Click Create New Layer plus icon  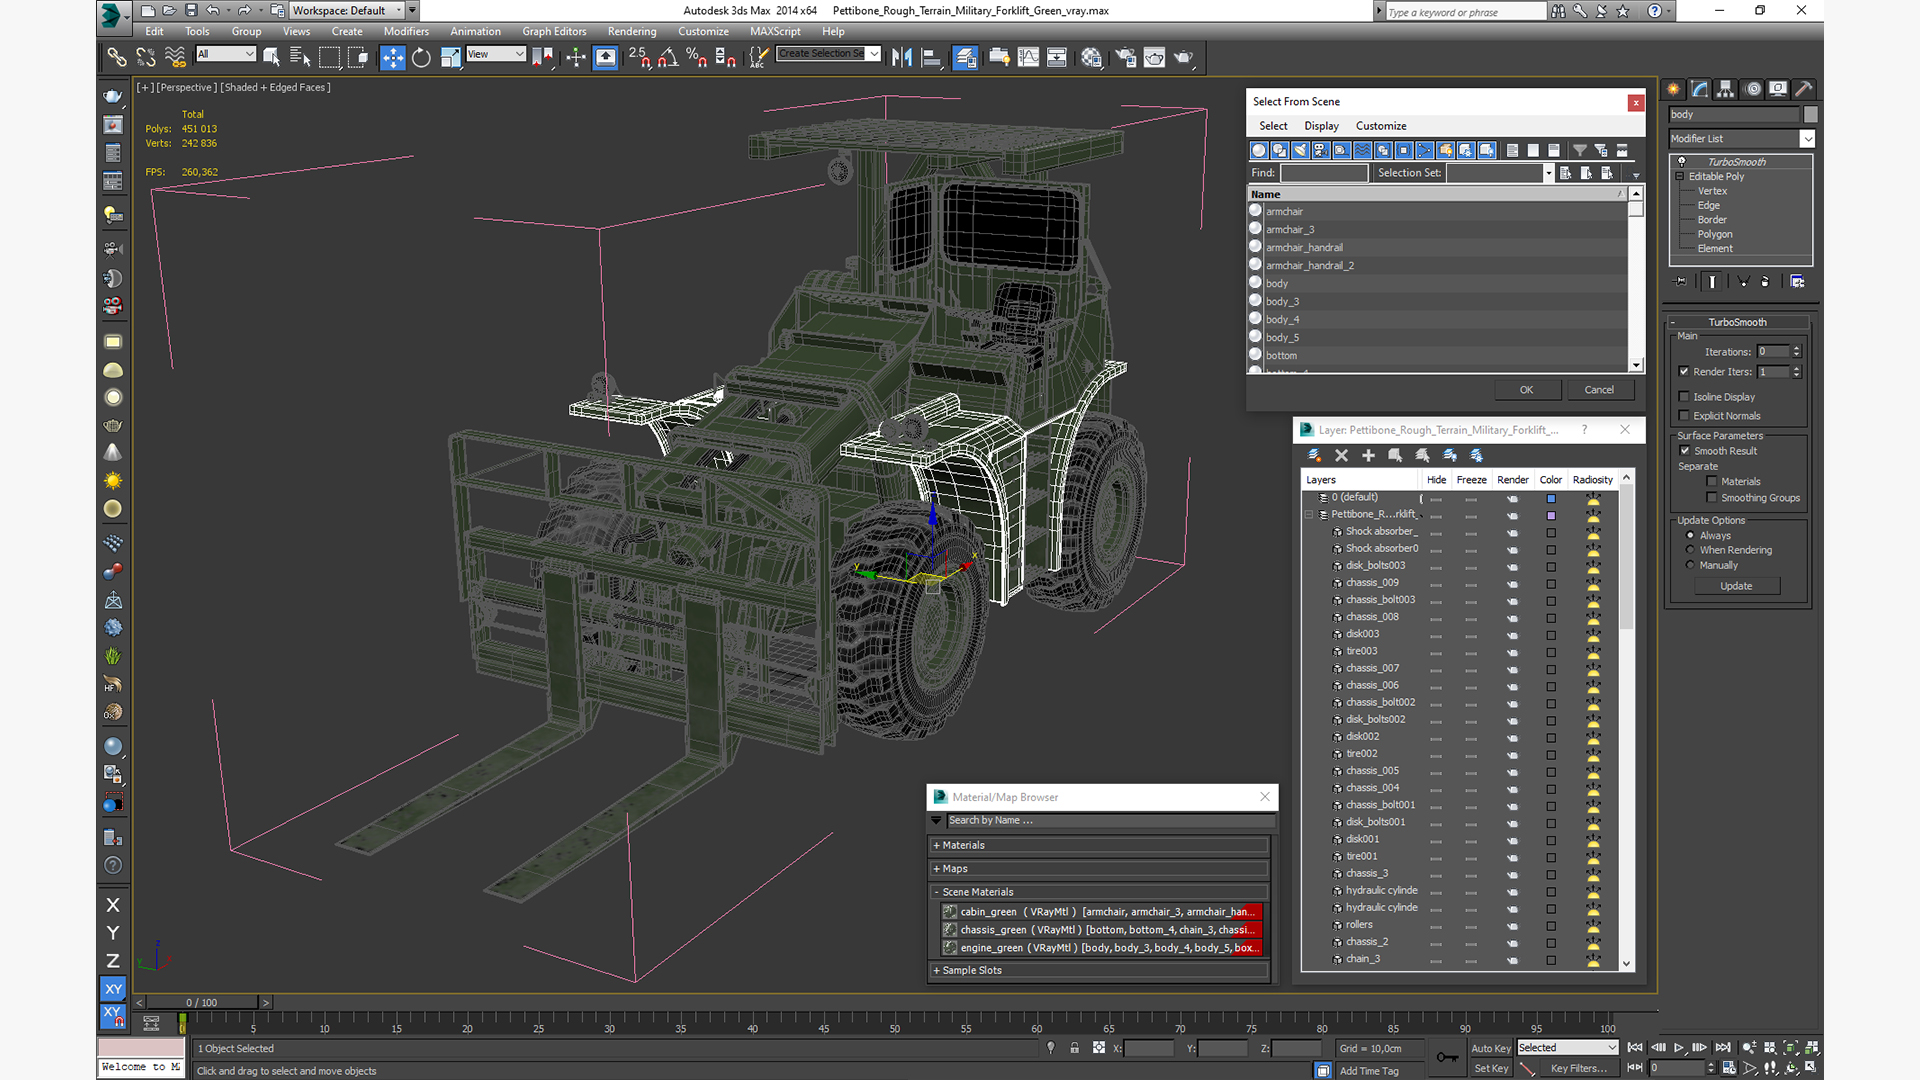(x=1368, y=455)
